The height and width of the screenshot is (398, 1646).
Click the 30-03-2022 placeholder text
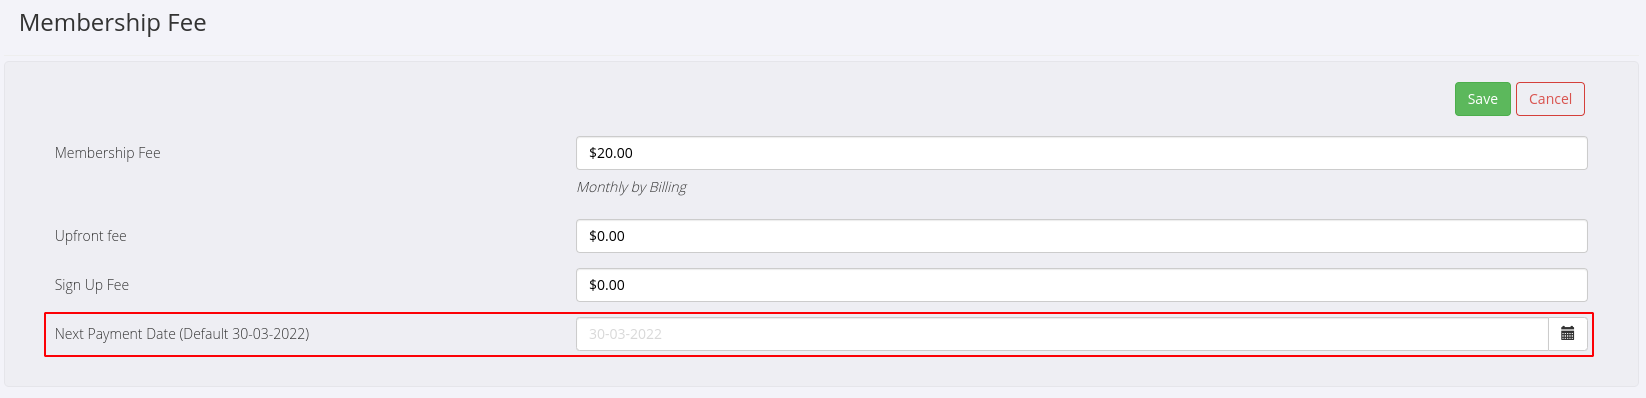pyautogui.click(x=625, y=334)
